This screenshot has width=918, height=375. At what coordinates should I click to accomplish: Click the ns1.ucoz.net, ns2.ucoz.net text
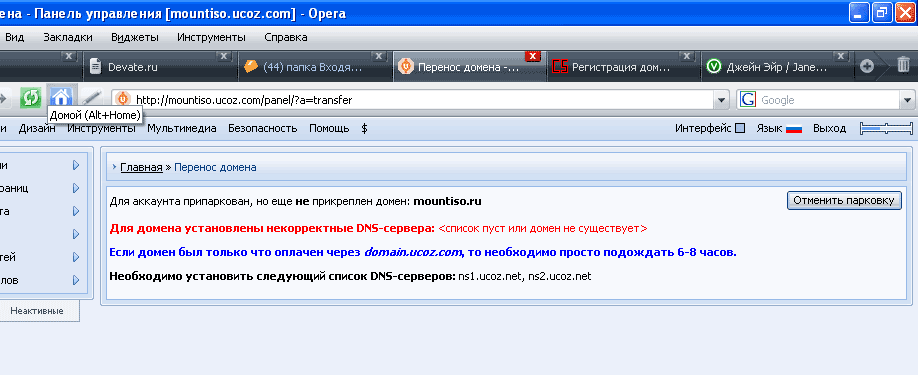coord(525,276)
